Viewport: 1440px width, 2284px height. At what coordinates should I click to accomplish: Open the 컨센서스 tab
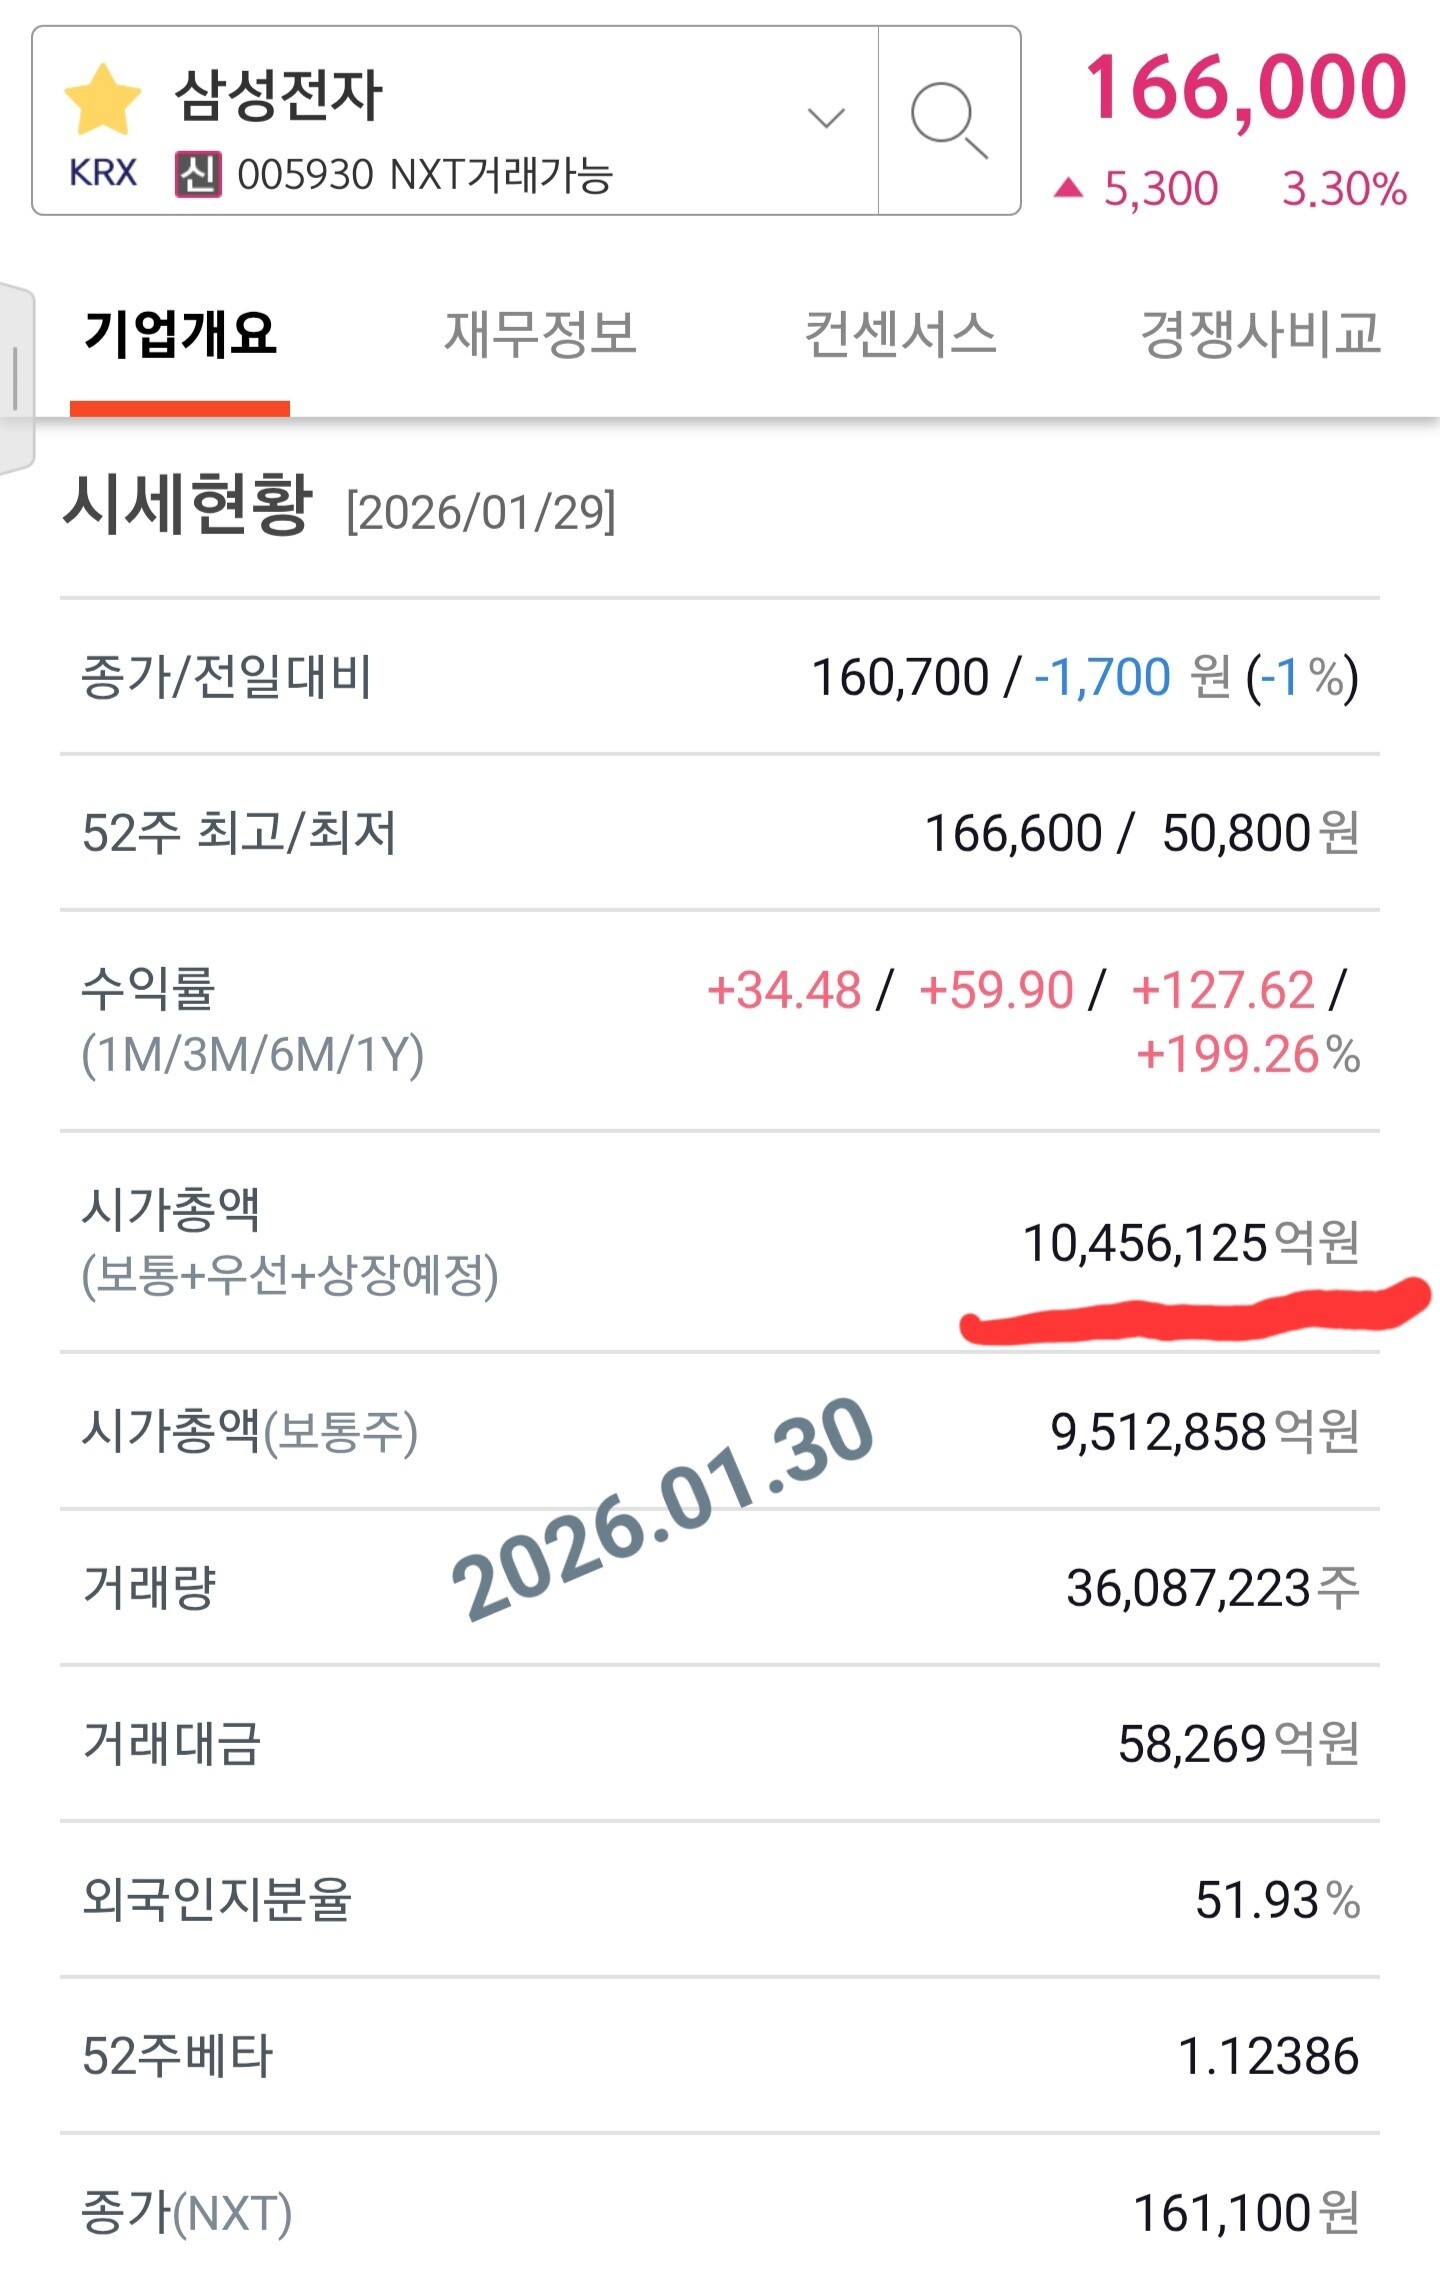(x=900, y=334)
